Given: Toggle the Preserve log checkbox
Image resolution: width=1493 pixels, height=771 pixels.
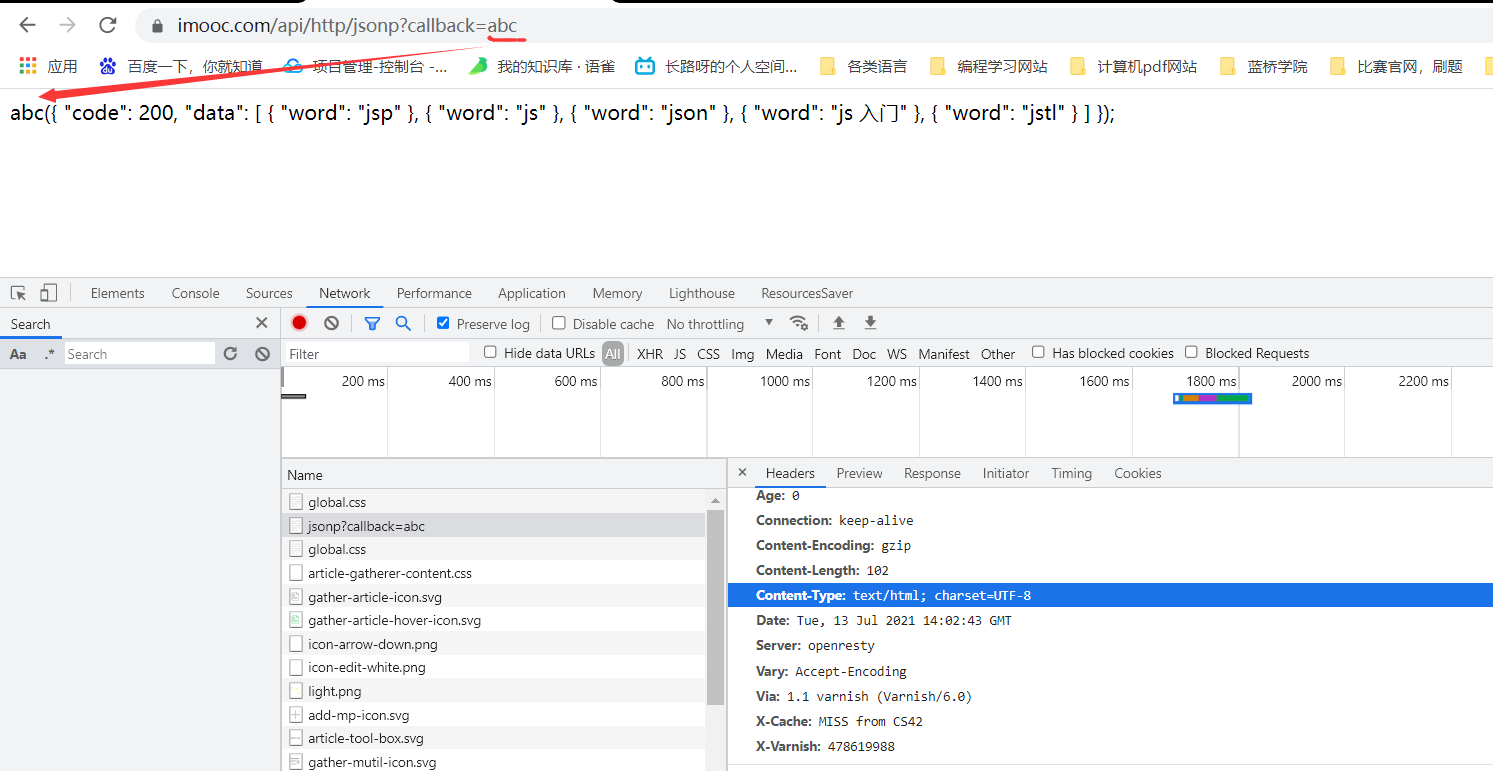Looking at the screenshot, I should point(443,323).
